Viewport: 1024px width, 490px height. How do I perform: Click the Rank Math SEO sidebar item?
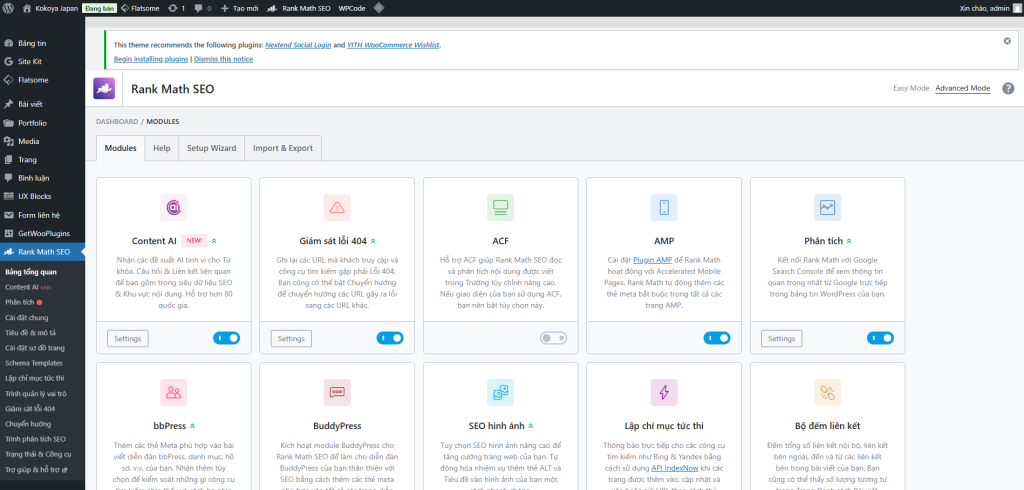point(42,252)
